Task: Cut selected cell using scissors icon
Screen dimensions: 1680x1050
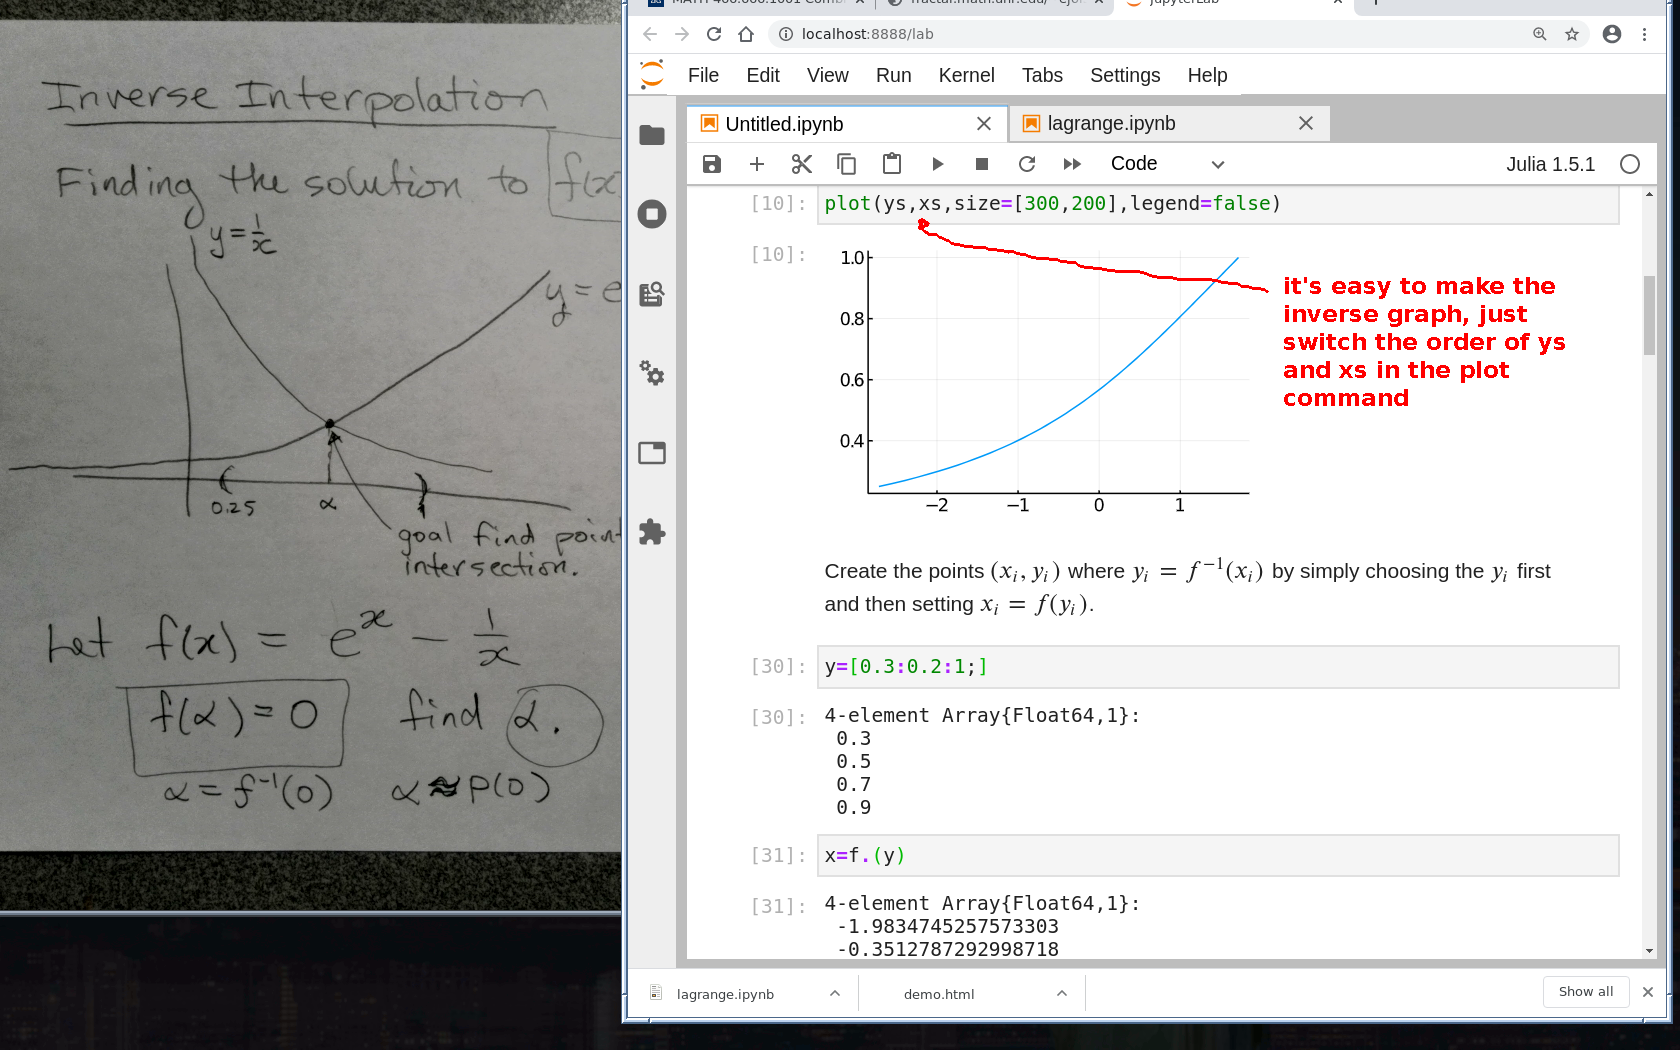Action: [x=801, y=164]
